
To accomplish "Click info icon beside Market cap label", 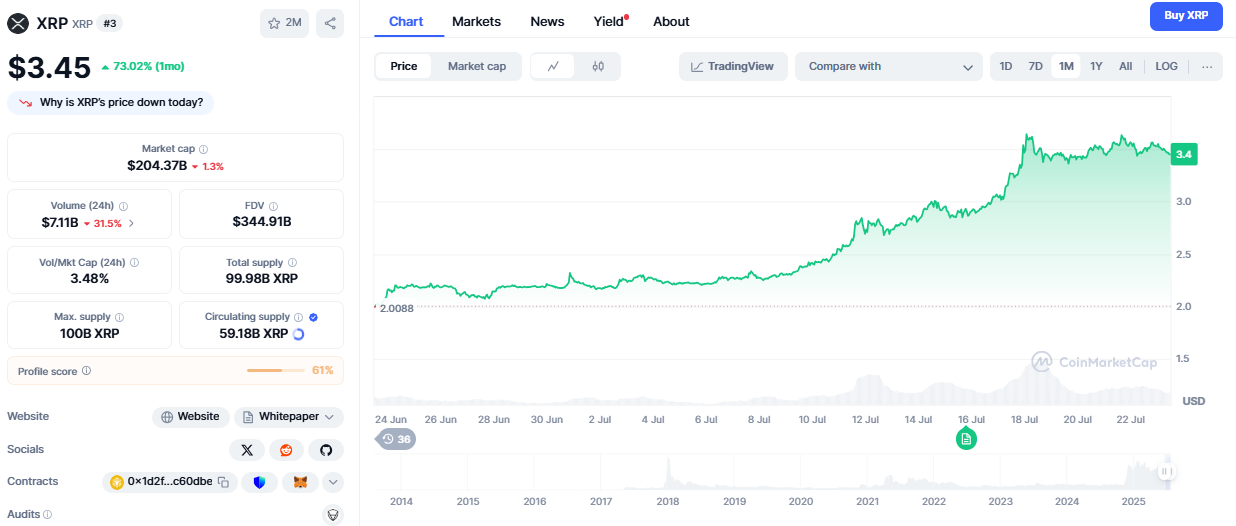I will (204, 149).
